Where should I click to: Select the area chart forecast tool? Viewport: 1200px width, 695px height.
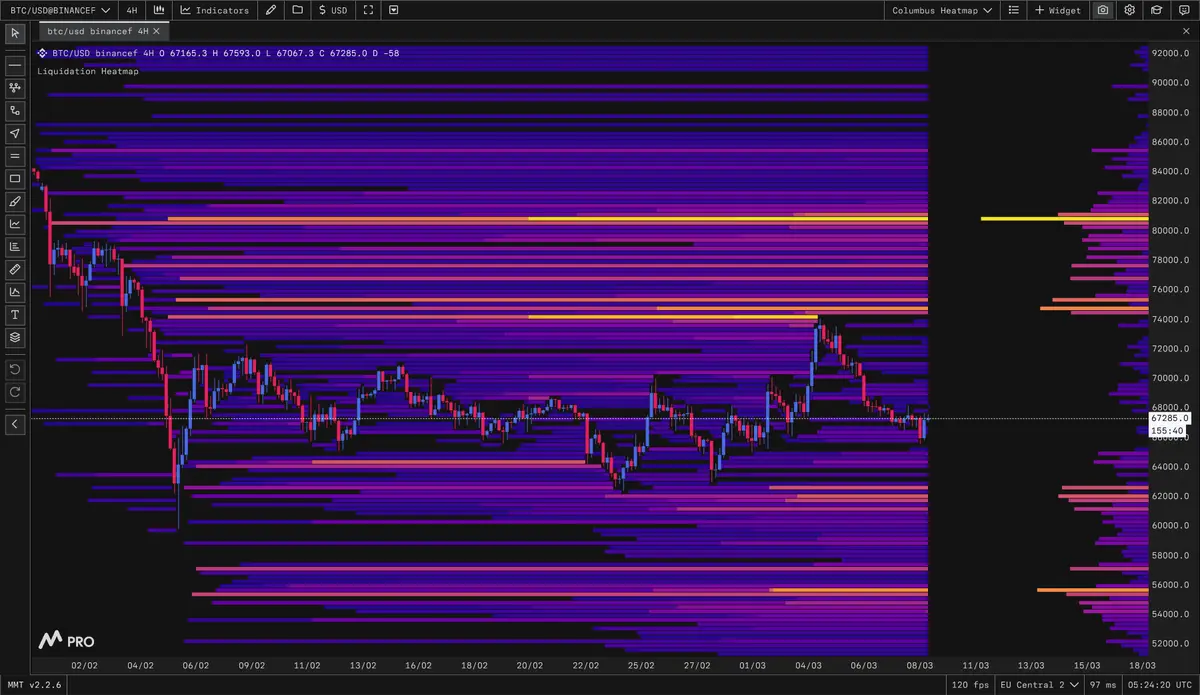(x=15, y=292)
